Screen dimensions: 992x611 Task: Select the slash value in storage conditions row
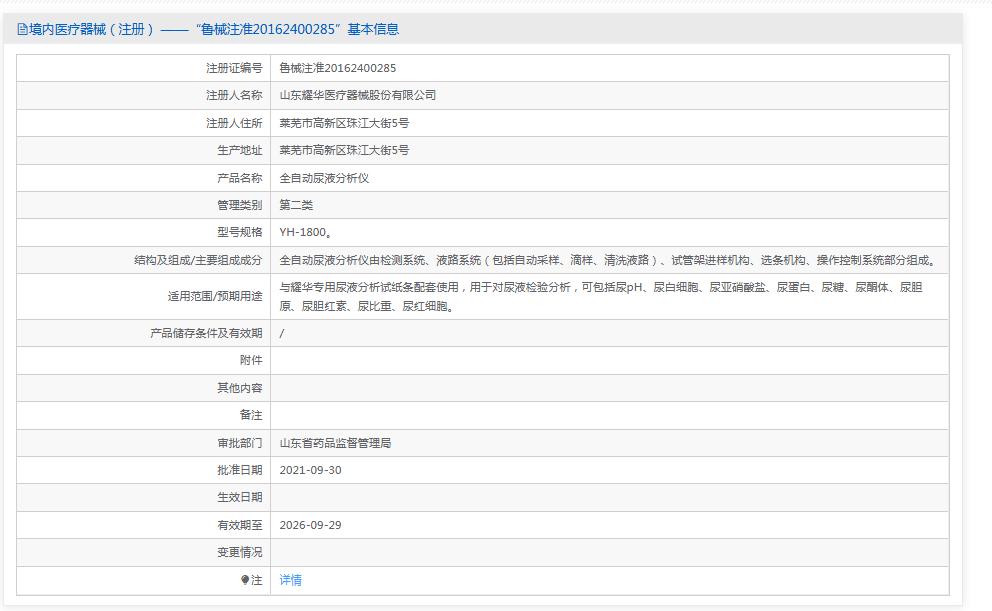click(282, 333)
